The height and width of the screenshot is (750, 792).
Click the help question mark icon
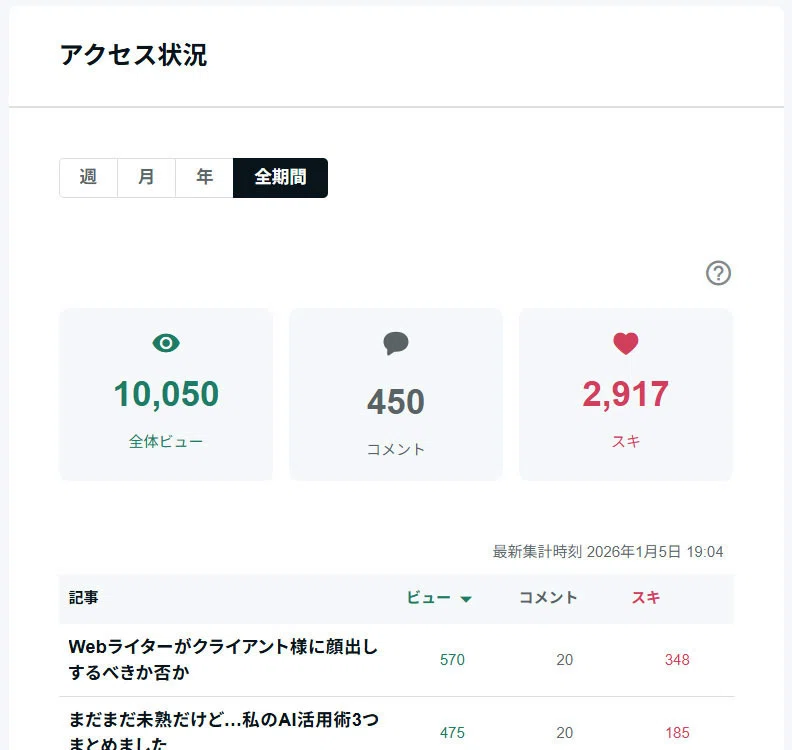(x=718, y=273)
